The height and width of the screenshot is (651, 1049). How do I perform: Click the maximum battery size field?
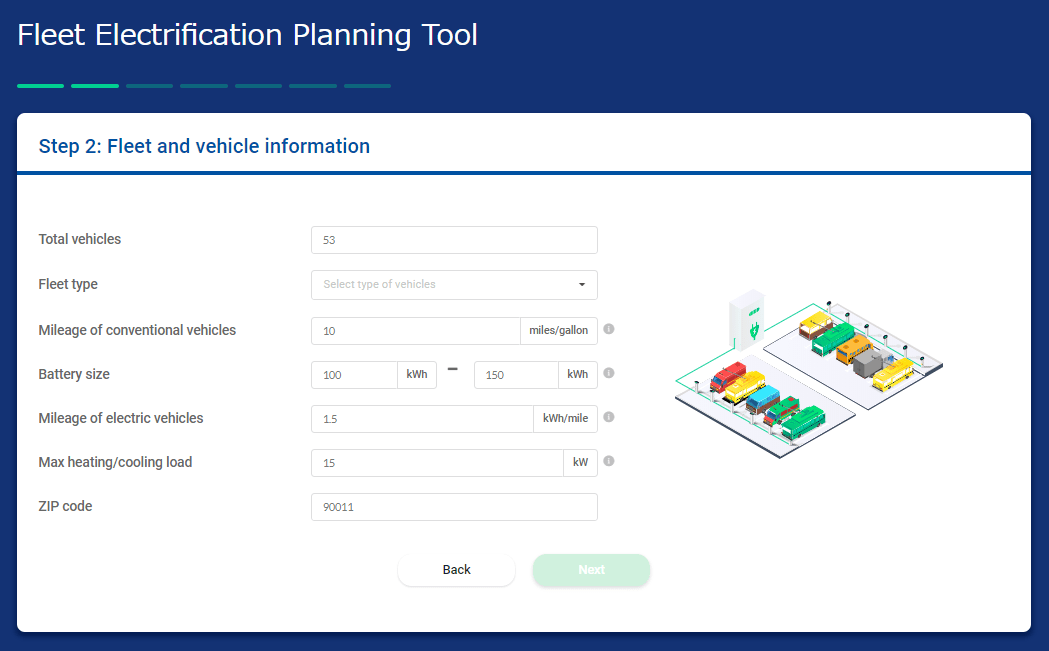515,375
